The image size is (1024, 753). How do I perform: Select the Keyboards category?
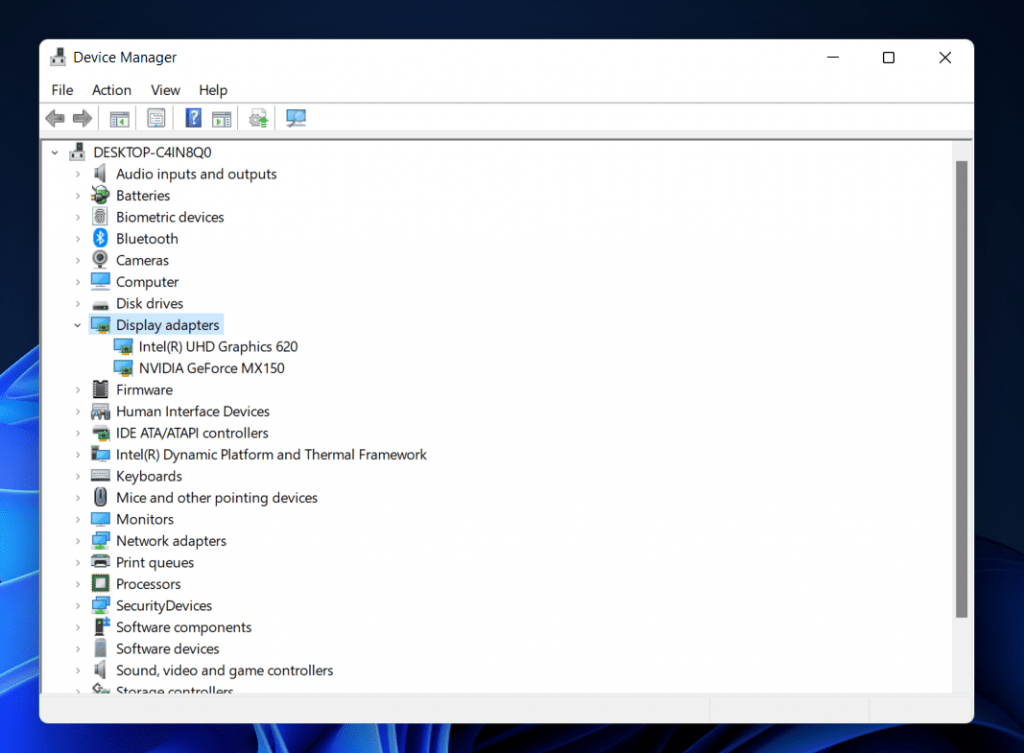tap(149, 476)
